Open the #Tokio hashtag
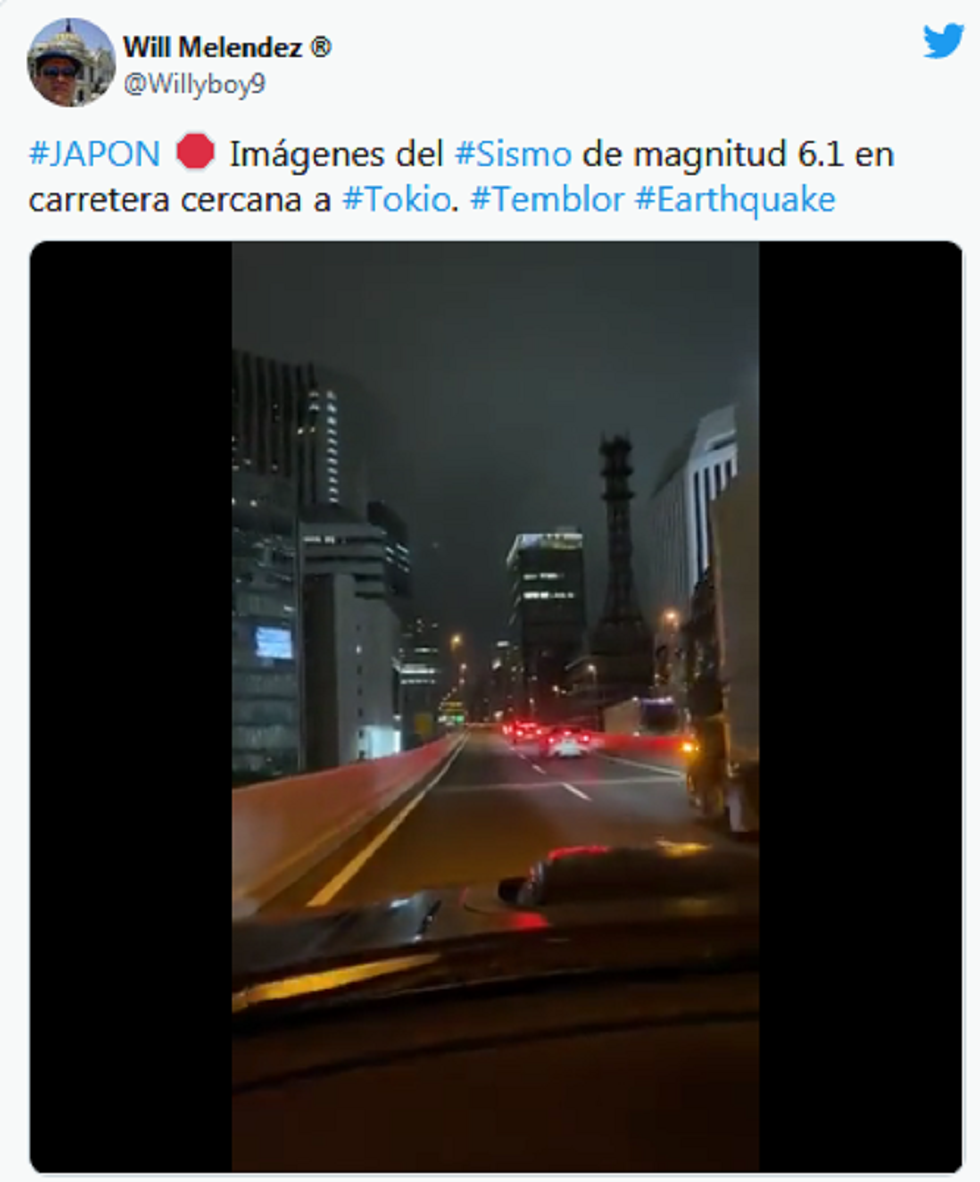The height and width of the screenshot is (1182, 980). pyautogui.click(x=397, y=200)
